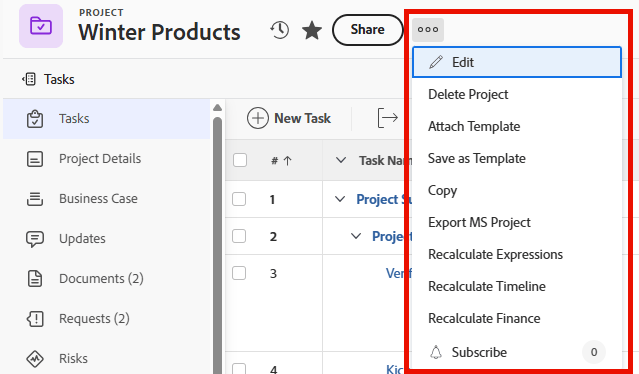Check the box for task row 1
The image size is (639, 374).
pos(239,199)
